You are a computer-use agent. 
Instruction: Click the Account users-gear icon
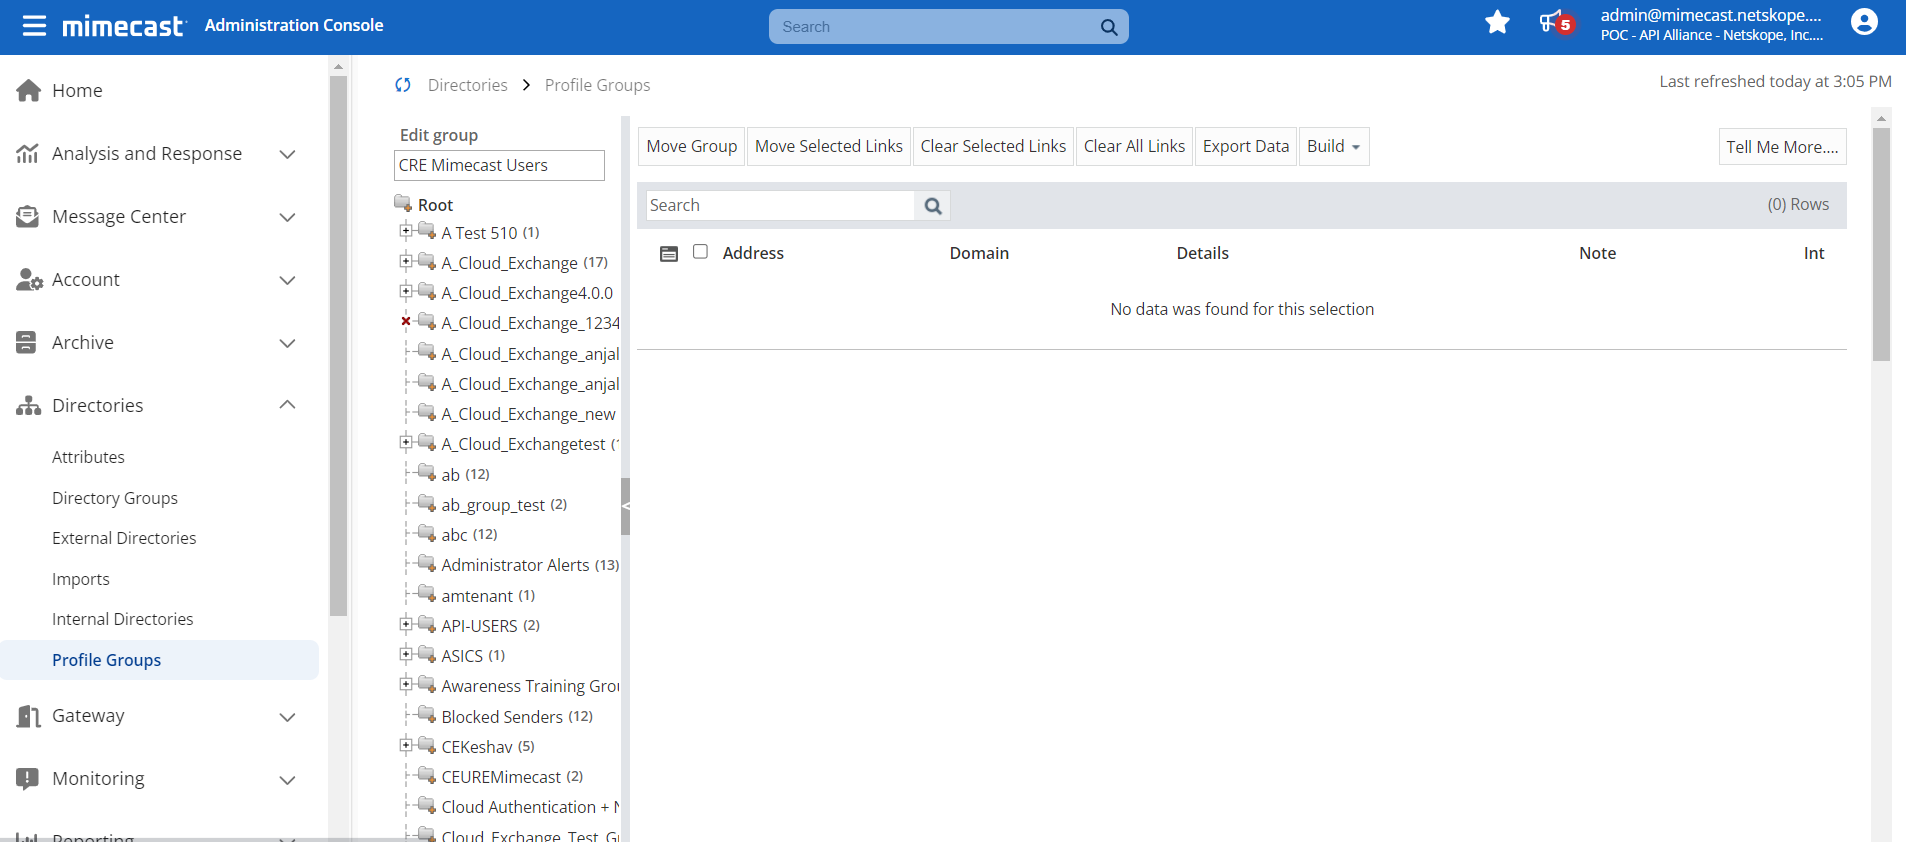pos(29,280)
